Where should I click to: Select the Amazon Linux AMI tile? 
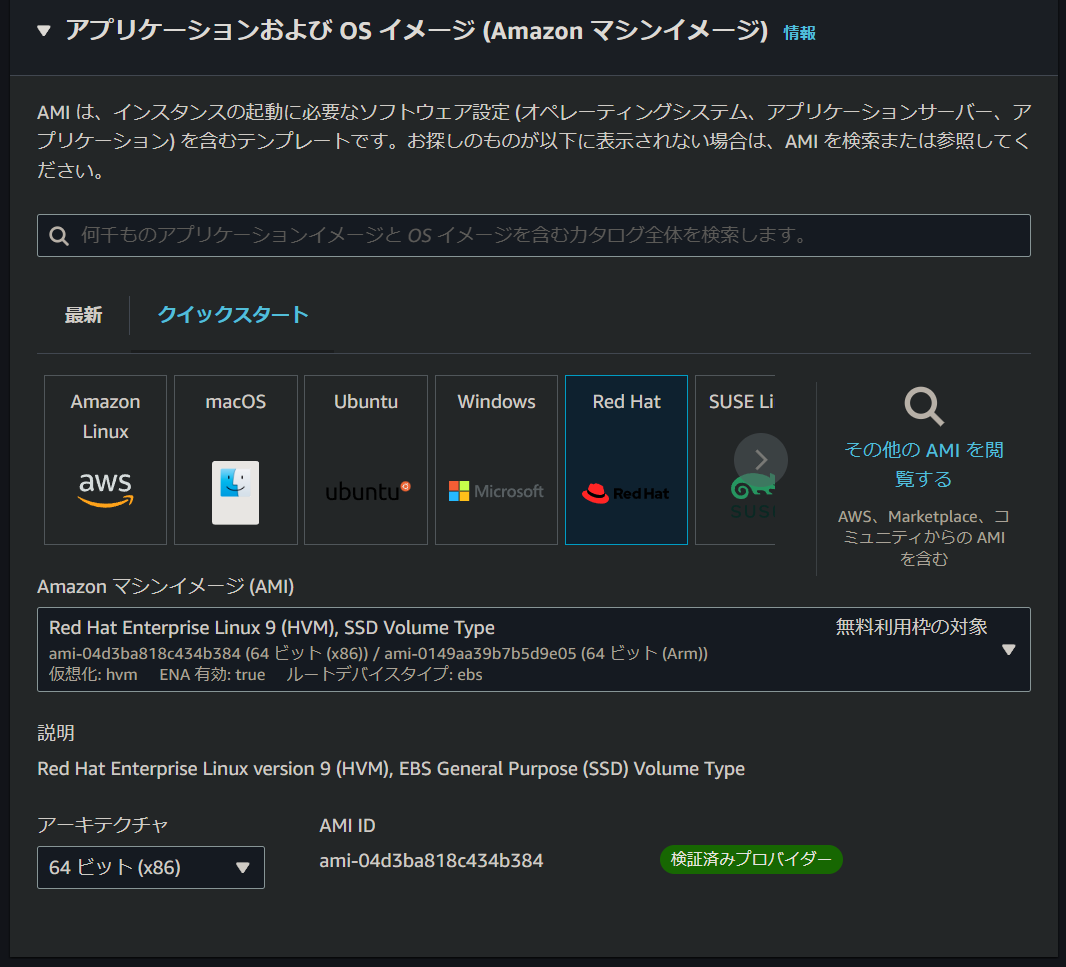pyautogui.click(x=105, y=460)
